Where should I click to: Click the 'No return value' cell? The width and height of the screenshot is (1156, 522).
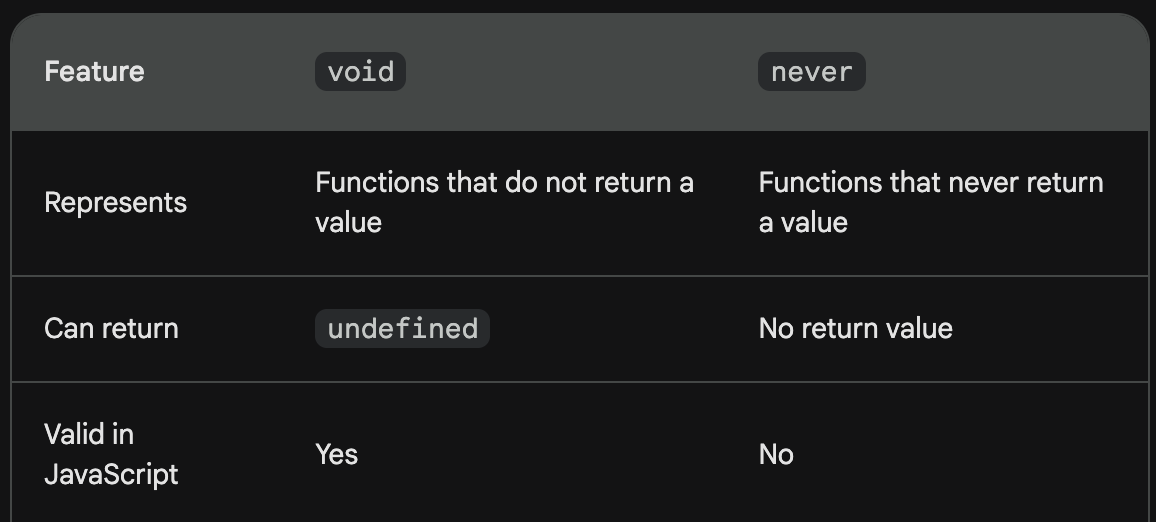pyautogui.click(x=855, y=328)
